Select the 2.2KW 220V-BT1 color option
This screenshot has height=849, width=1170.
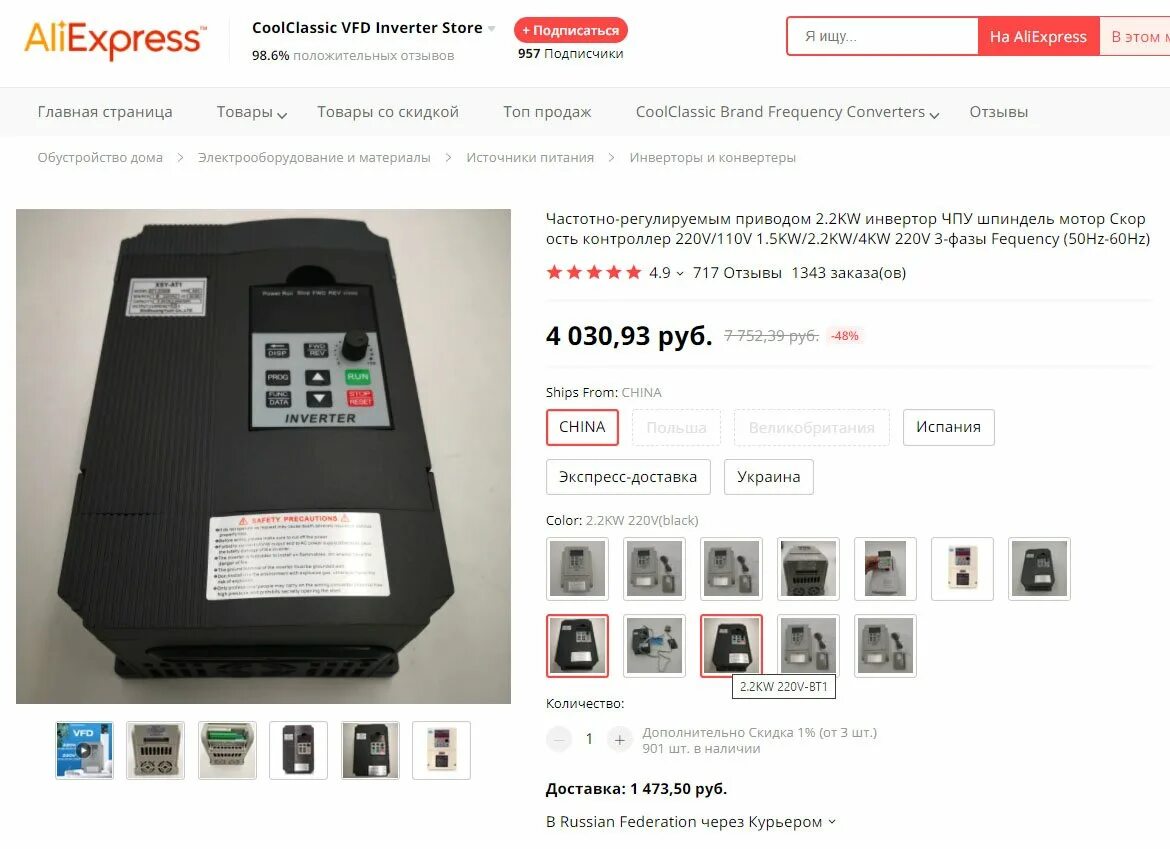coord(731,645)
